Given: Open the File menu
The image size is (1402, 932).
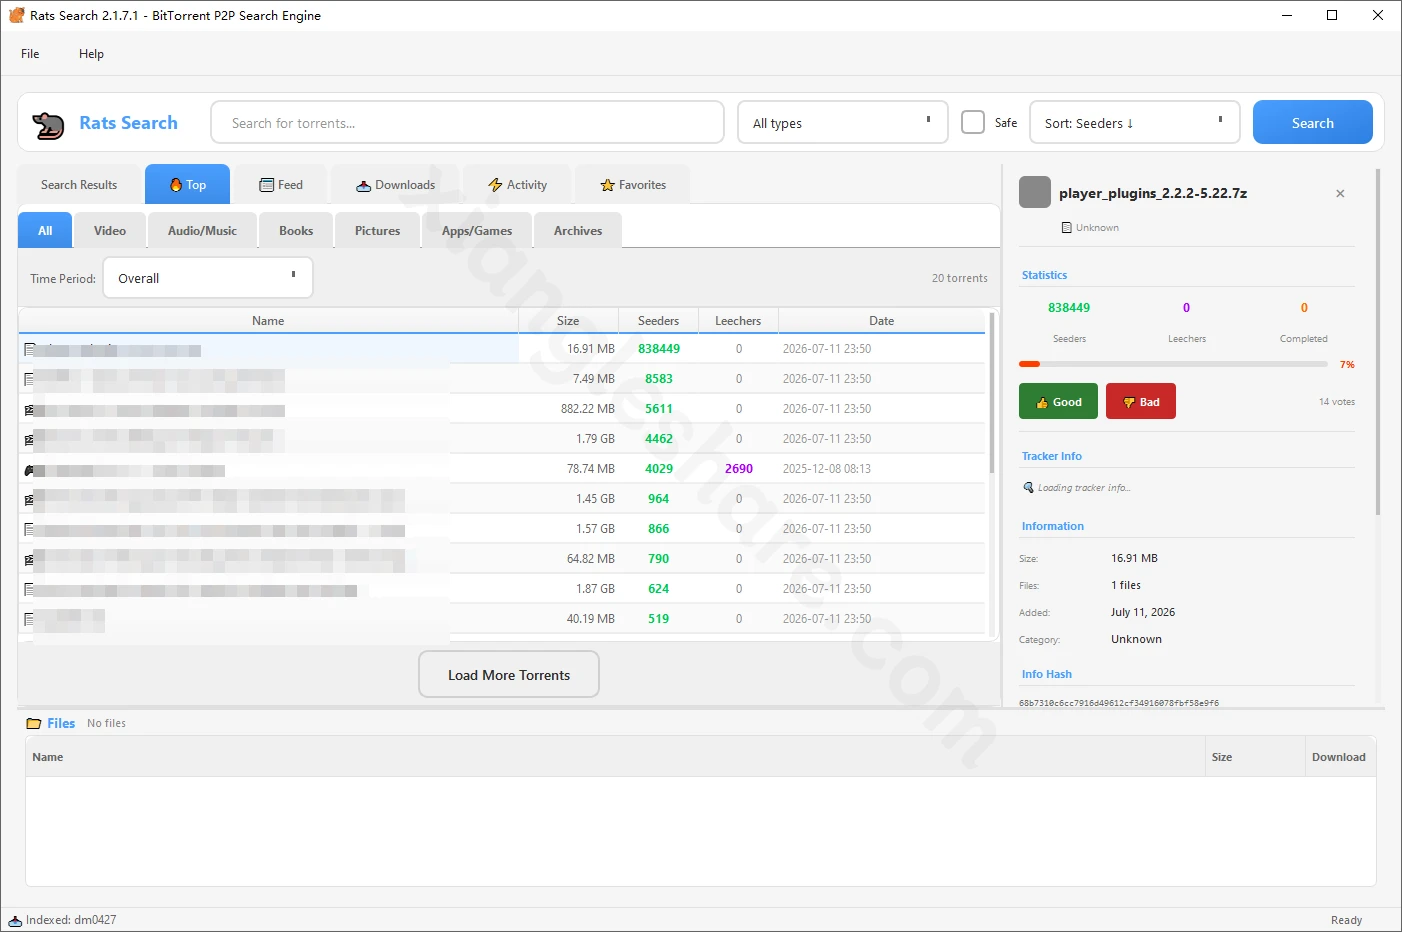Looking at the screenshot, I should coord(30,54).
